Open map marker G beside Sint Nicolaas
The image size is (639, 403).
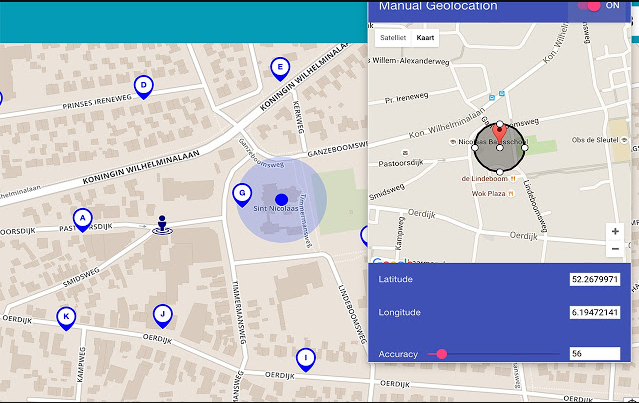click(x=241, y=194)
